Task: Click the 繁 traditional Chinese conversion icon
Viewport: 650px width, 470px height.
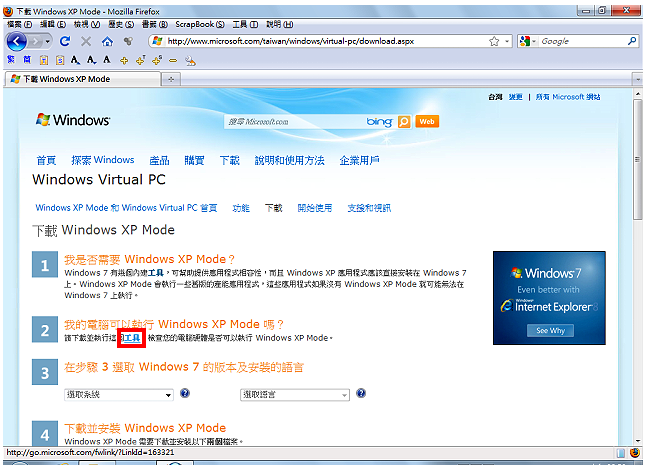Action: coord(11,60)
